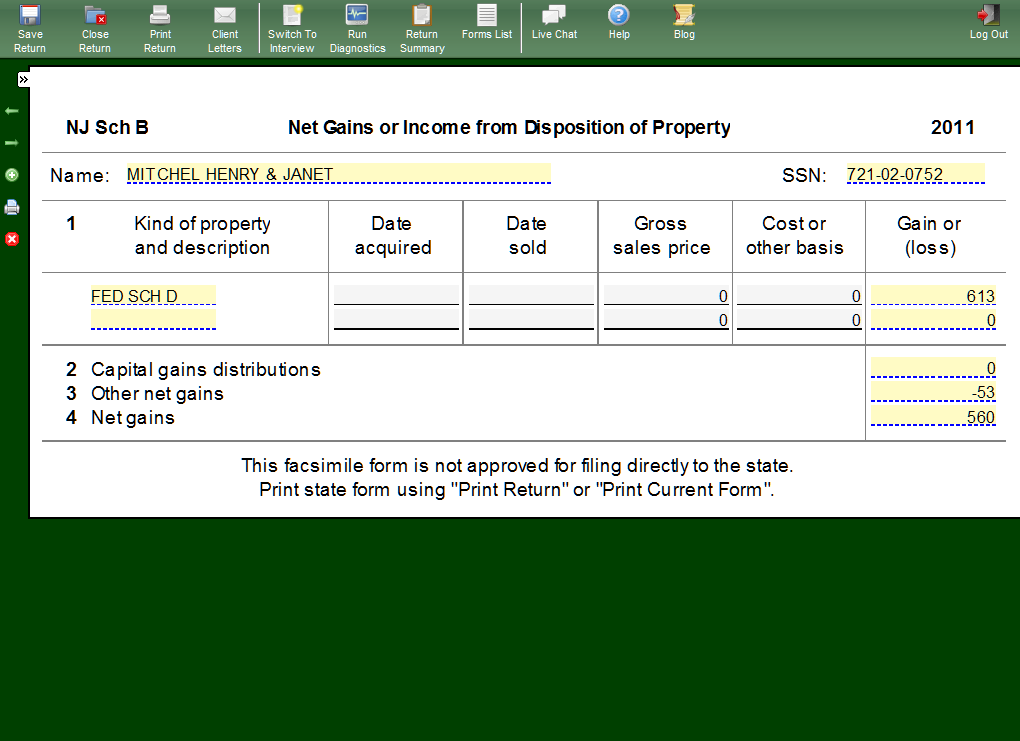Switch To Interview mode

coord(292,27)
